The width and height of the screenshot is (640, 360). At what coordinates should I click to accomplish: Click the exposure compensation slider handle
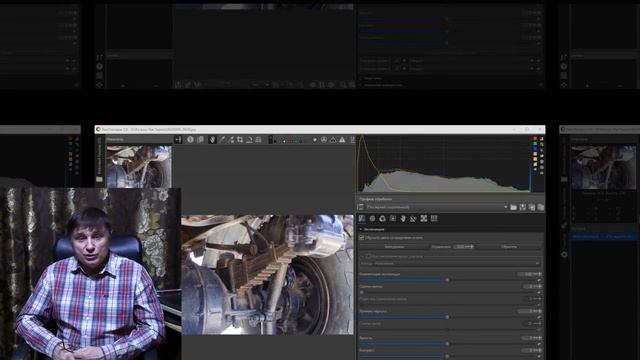[x=447, y=280]
